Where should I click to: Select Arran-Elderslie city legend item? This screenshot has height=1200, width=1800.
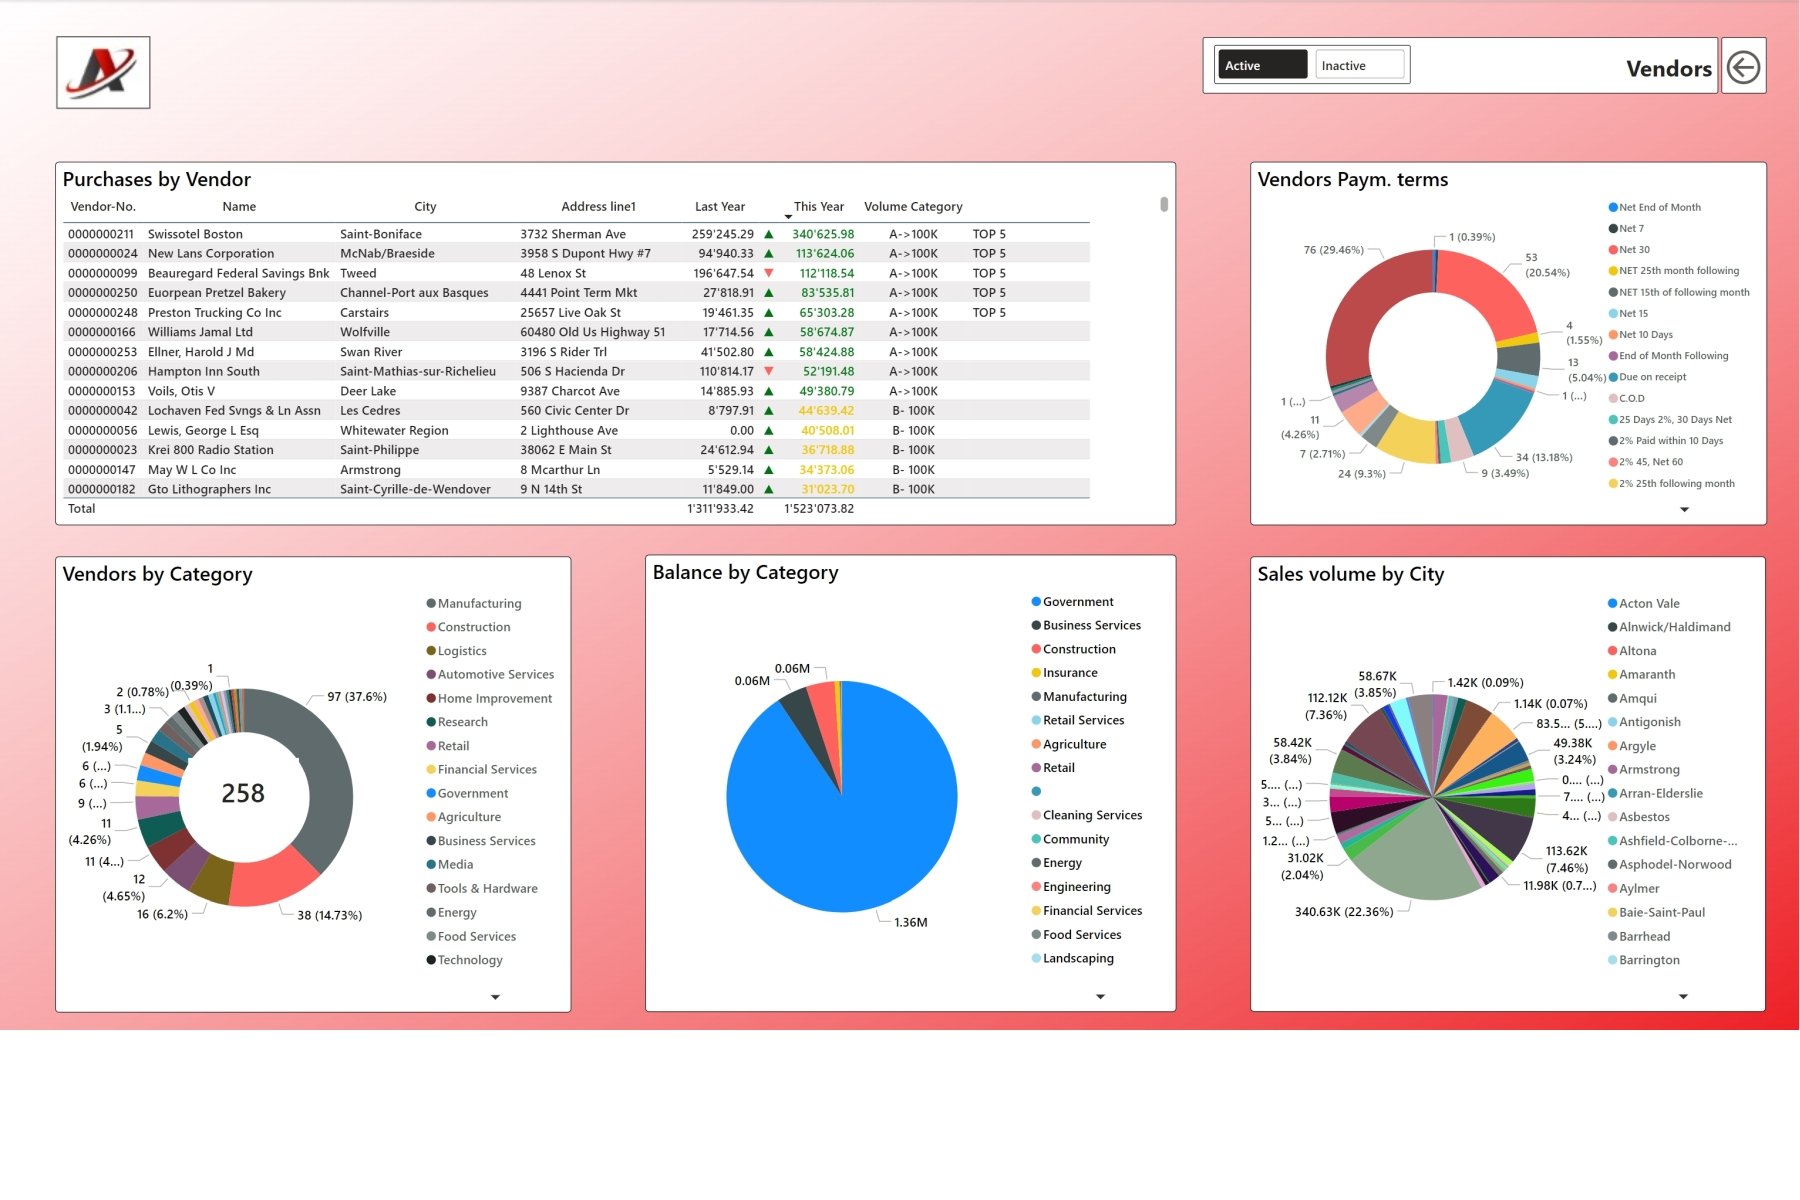[1655, 793]
